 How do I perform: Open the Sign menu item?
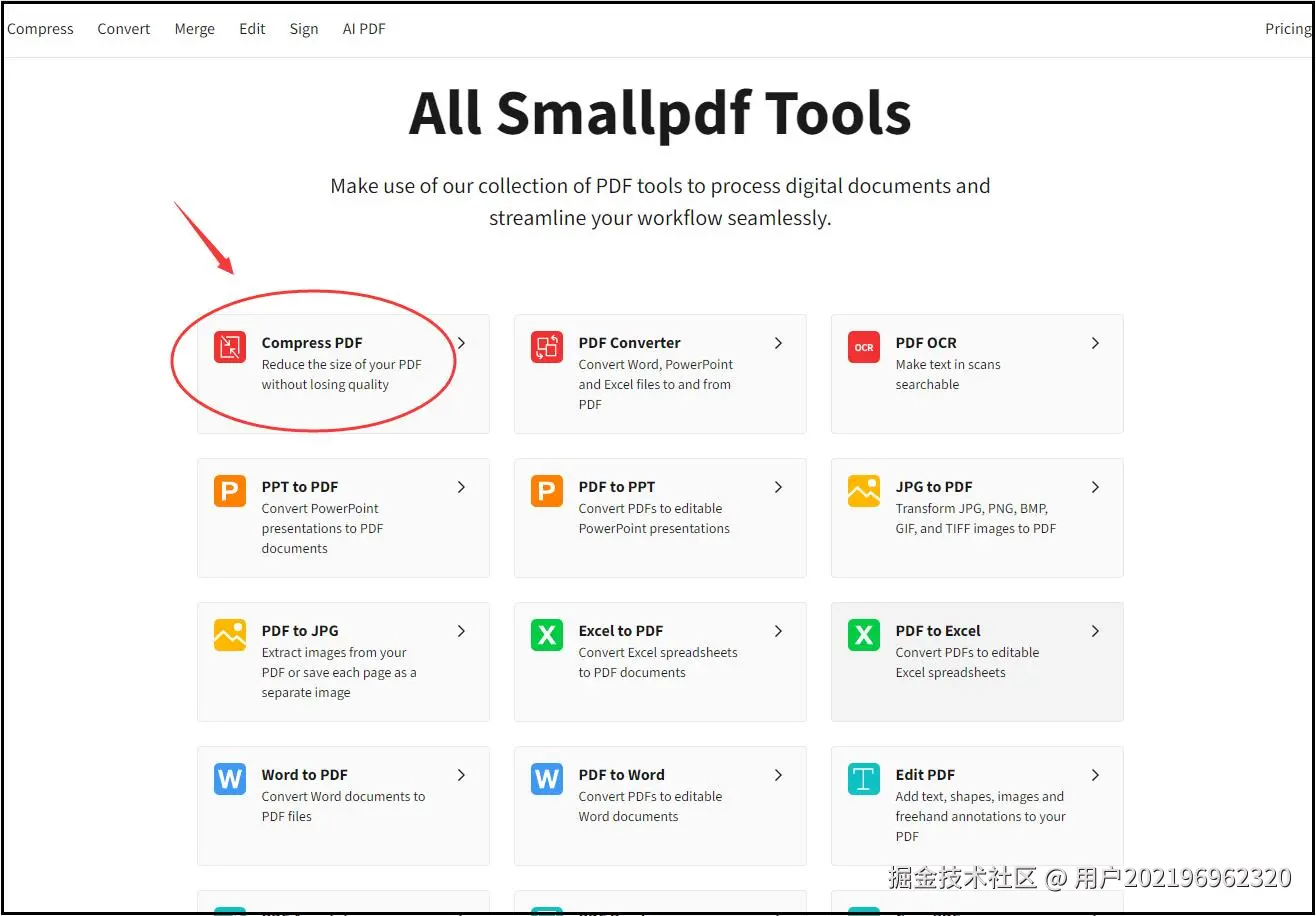304,29
